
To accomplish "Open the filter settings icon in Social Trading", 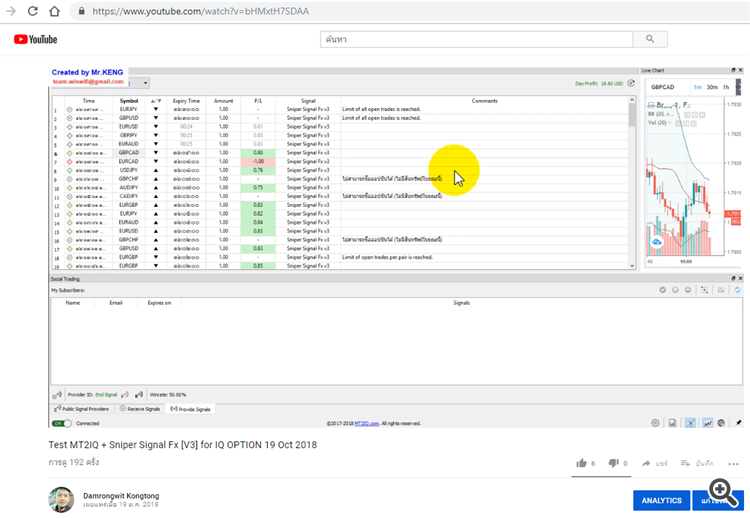I will 704,290.
